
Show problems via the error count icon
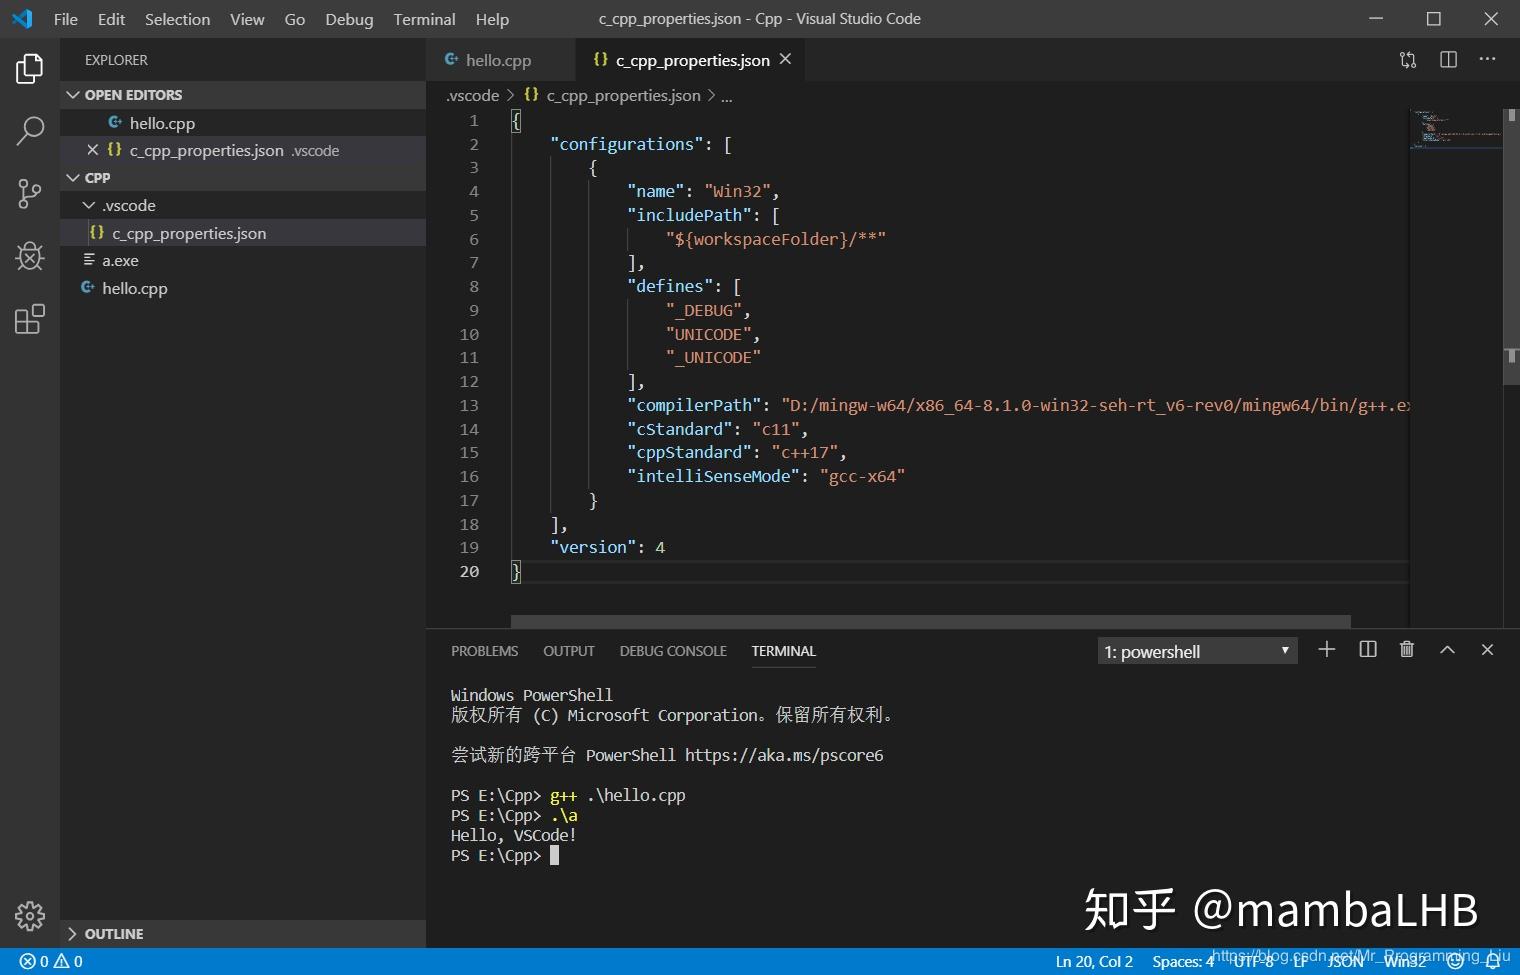coord(44,960)
